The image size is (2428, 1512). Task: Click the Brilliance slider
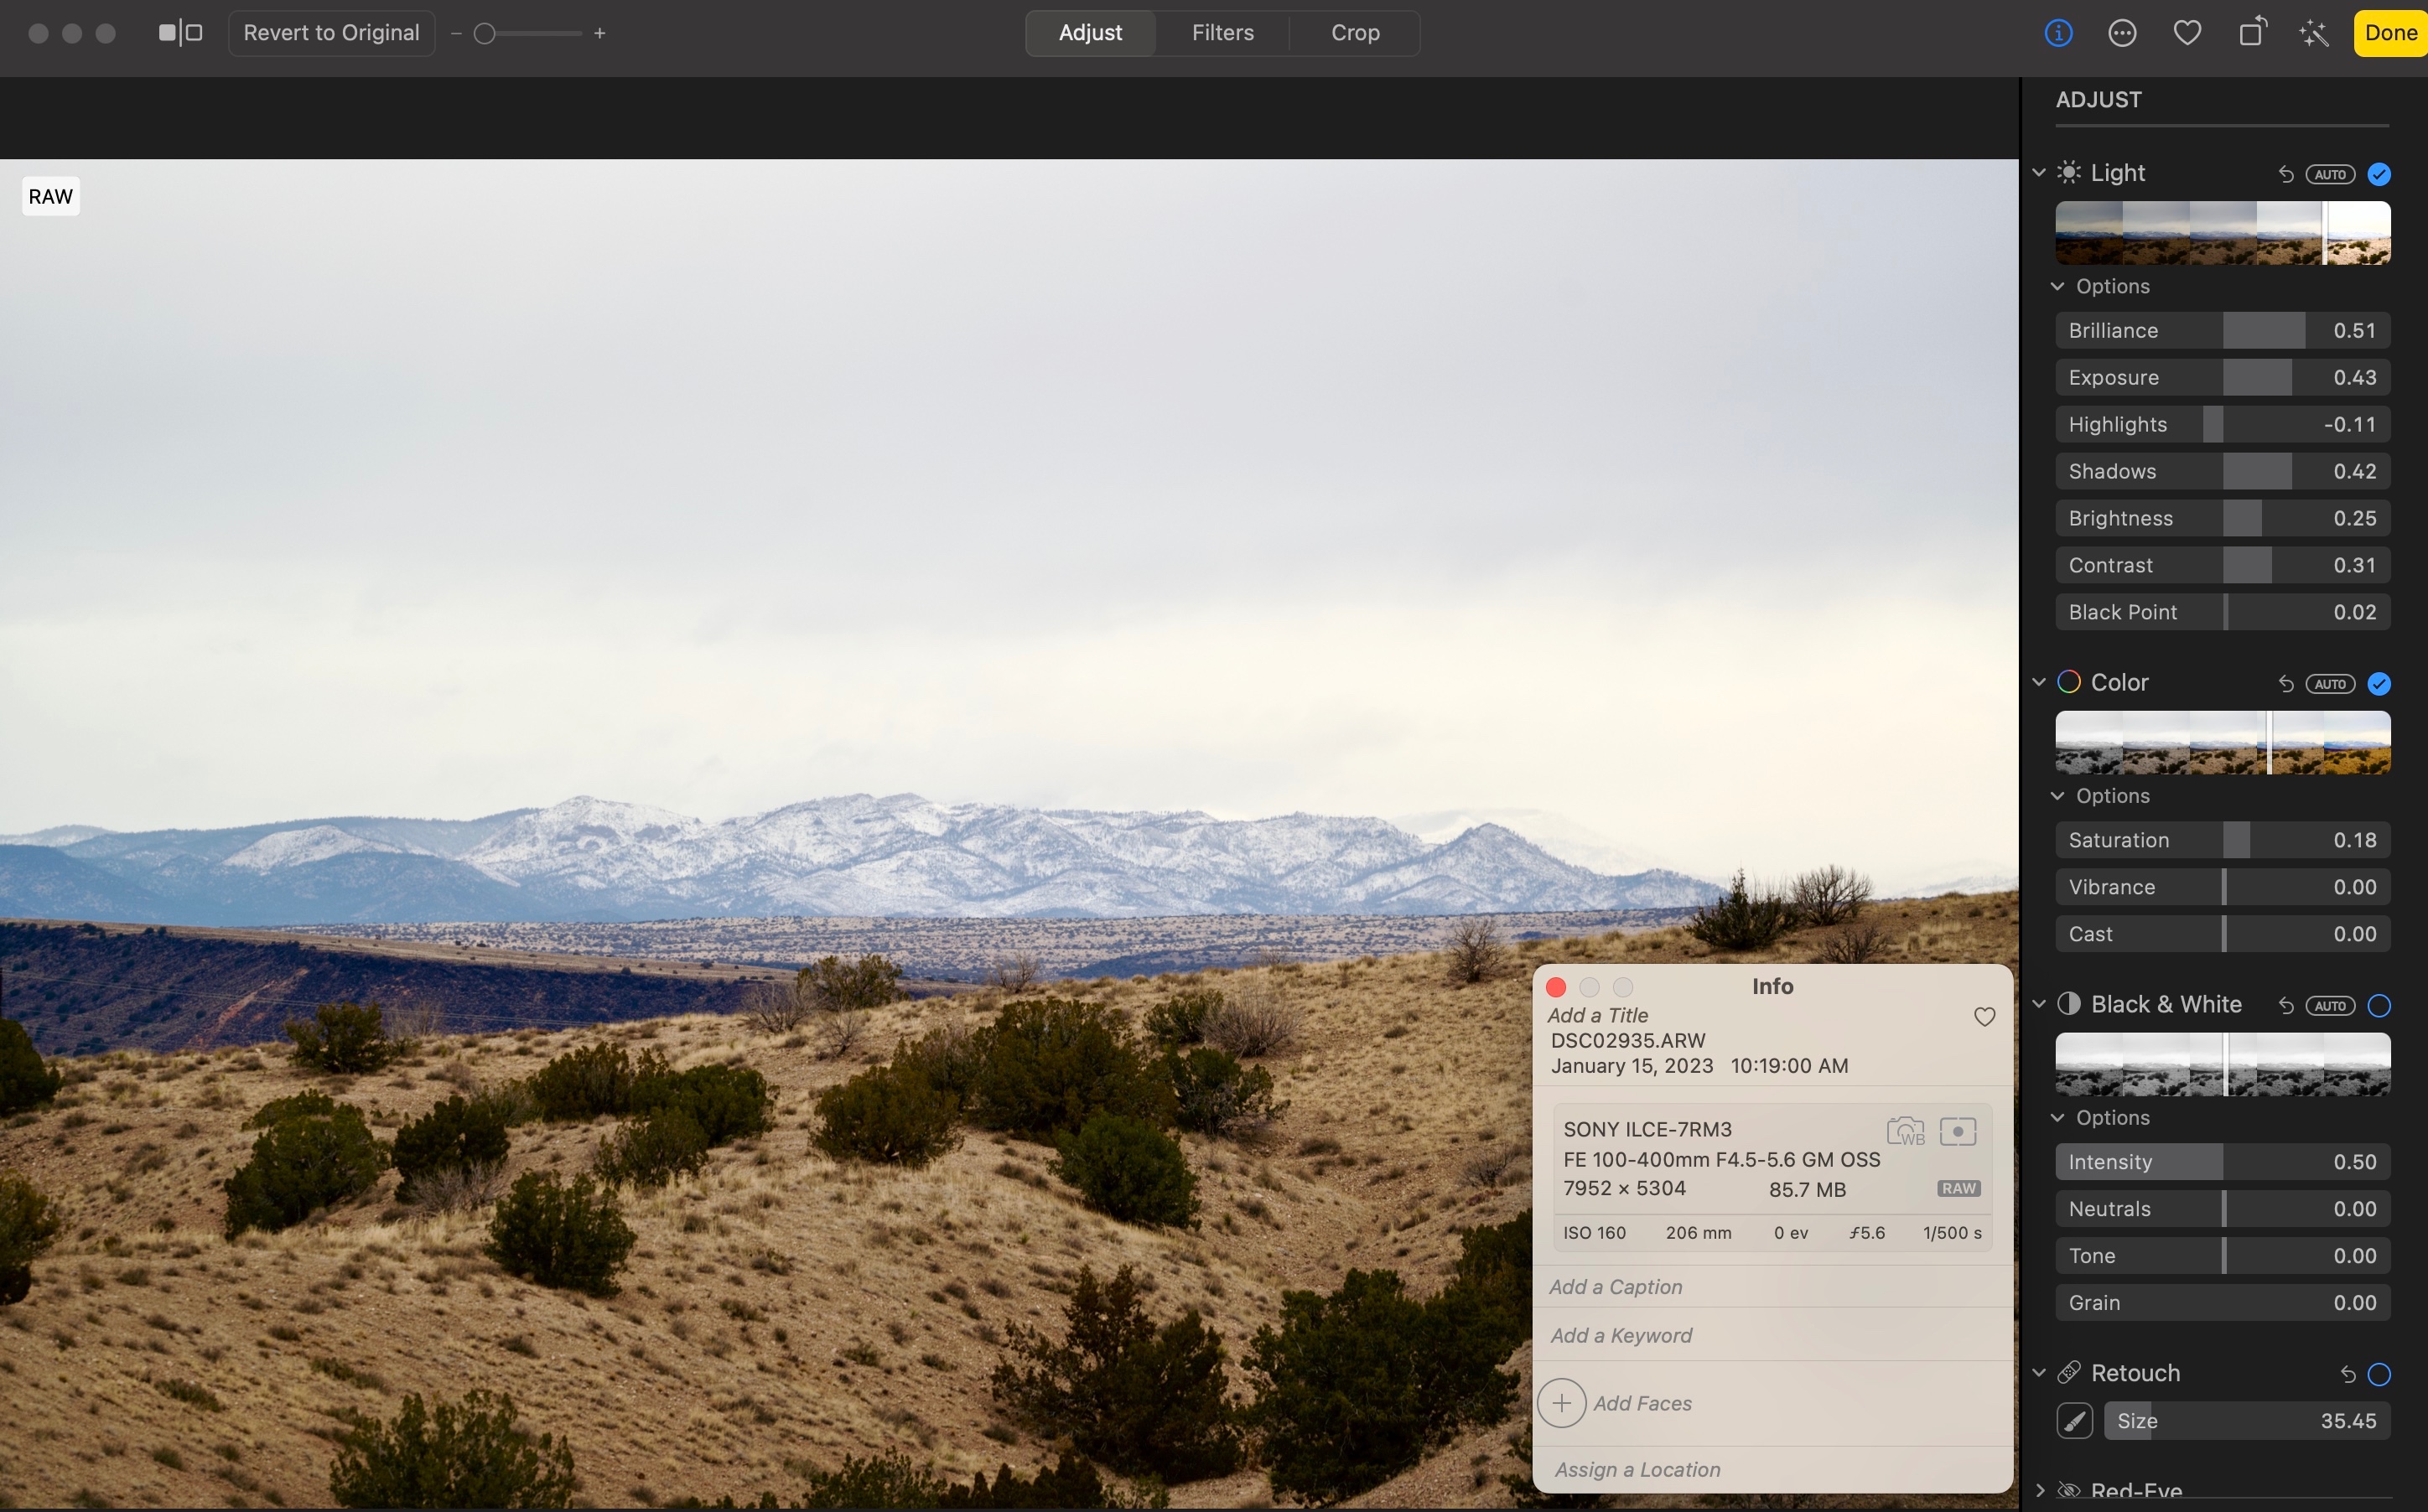[2222, 330]
